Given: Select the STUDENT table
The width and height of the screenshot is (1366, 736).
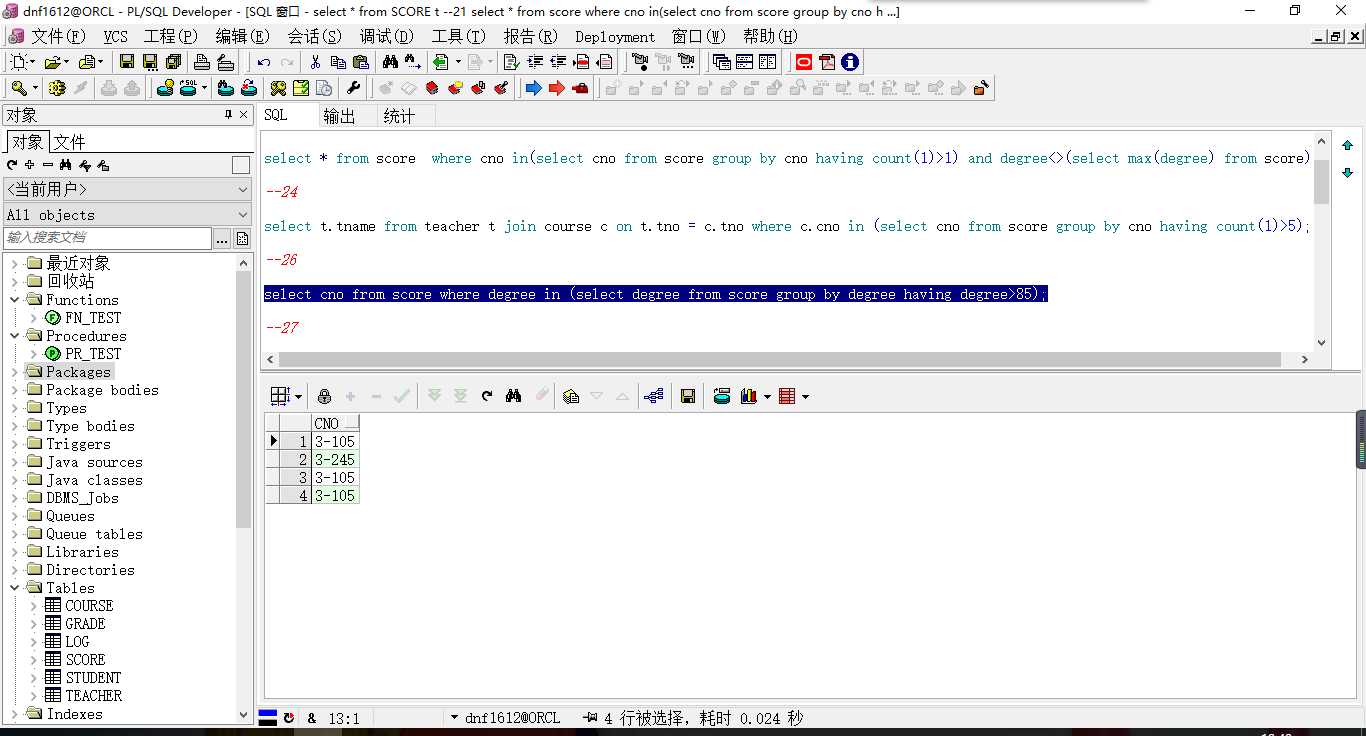Looking at the screenshot, I should [93, 678].
